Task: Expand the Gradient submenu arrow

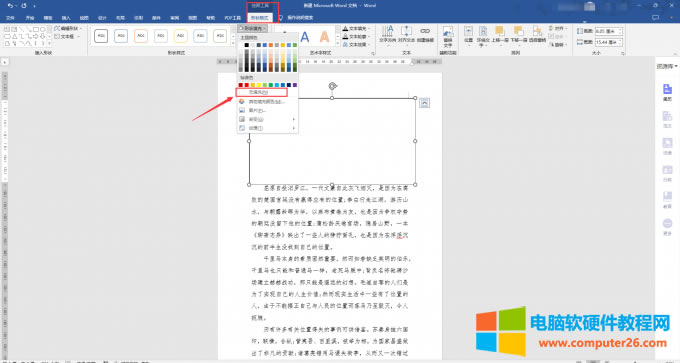Action: point(294,119)
